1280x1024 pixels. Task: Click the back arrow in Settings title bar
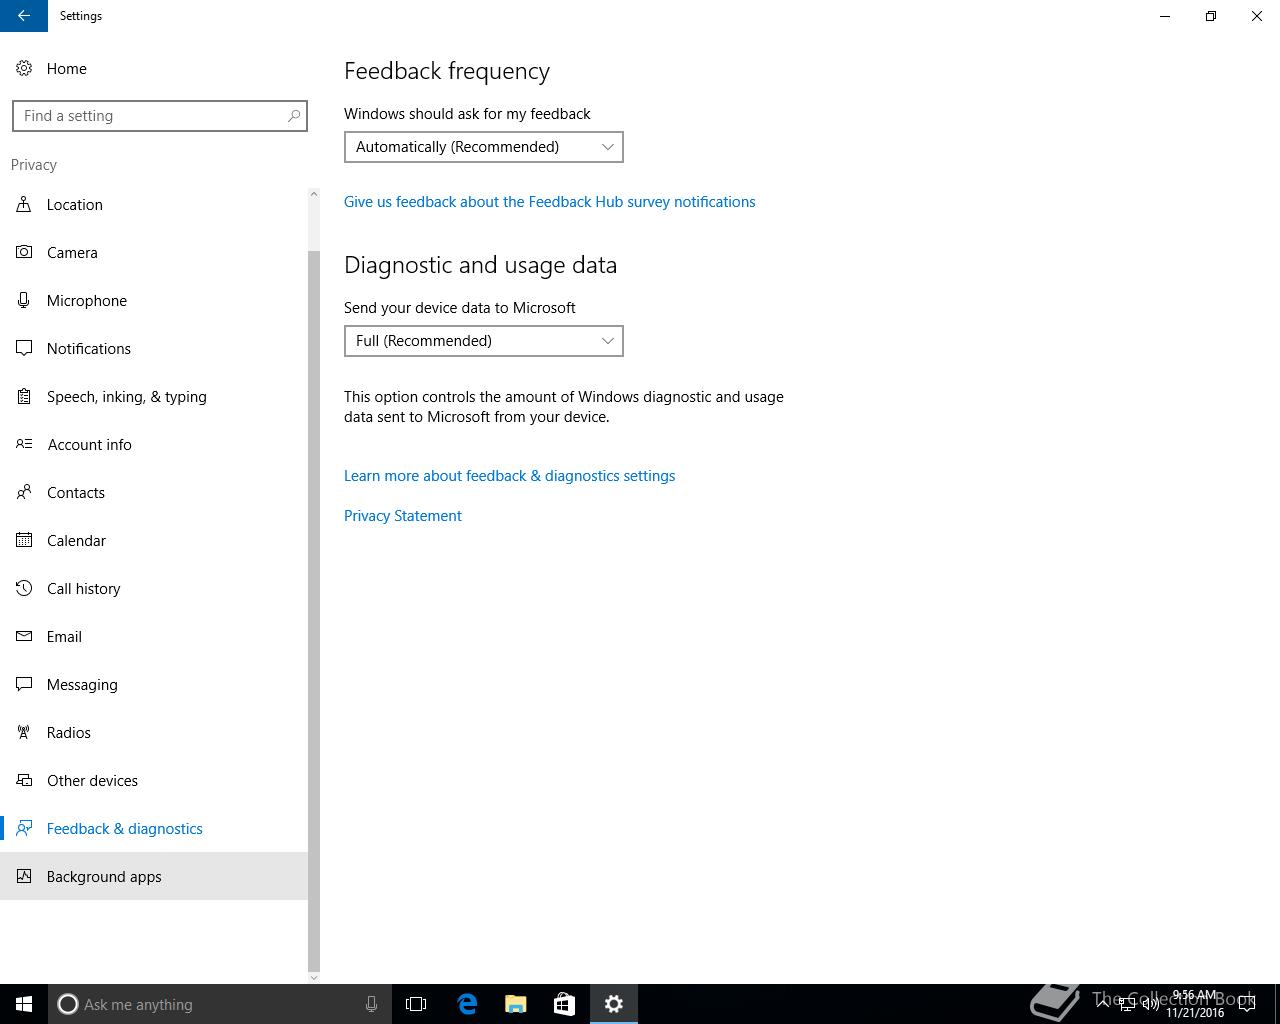[x=24, y=16]
